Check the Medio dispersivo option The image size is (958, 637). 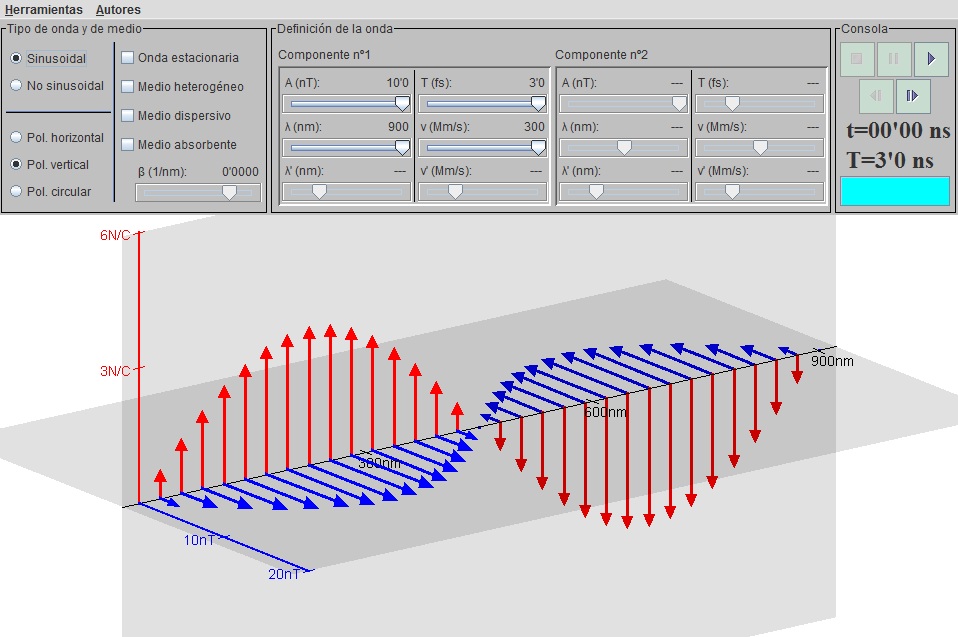(128, 116)
